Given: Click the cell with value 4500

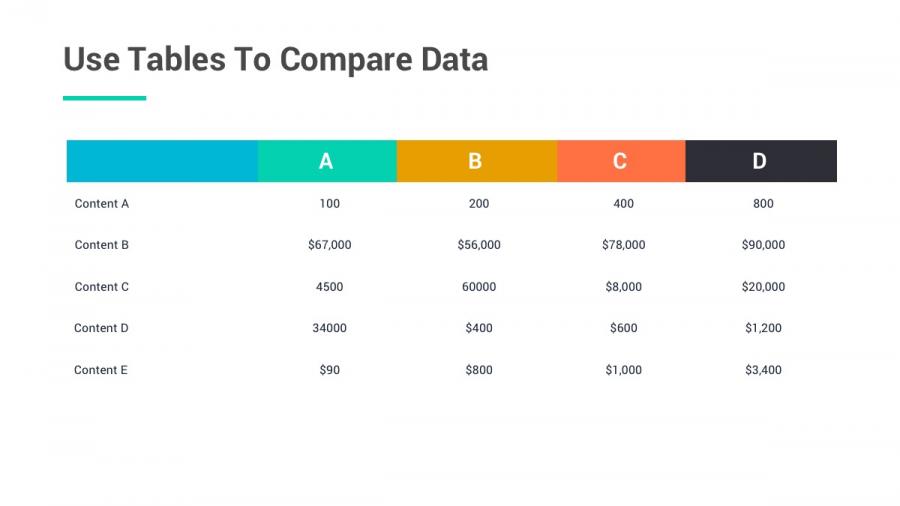Looking at the screenshot, I should pos(330,287).
